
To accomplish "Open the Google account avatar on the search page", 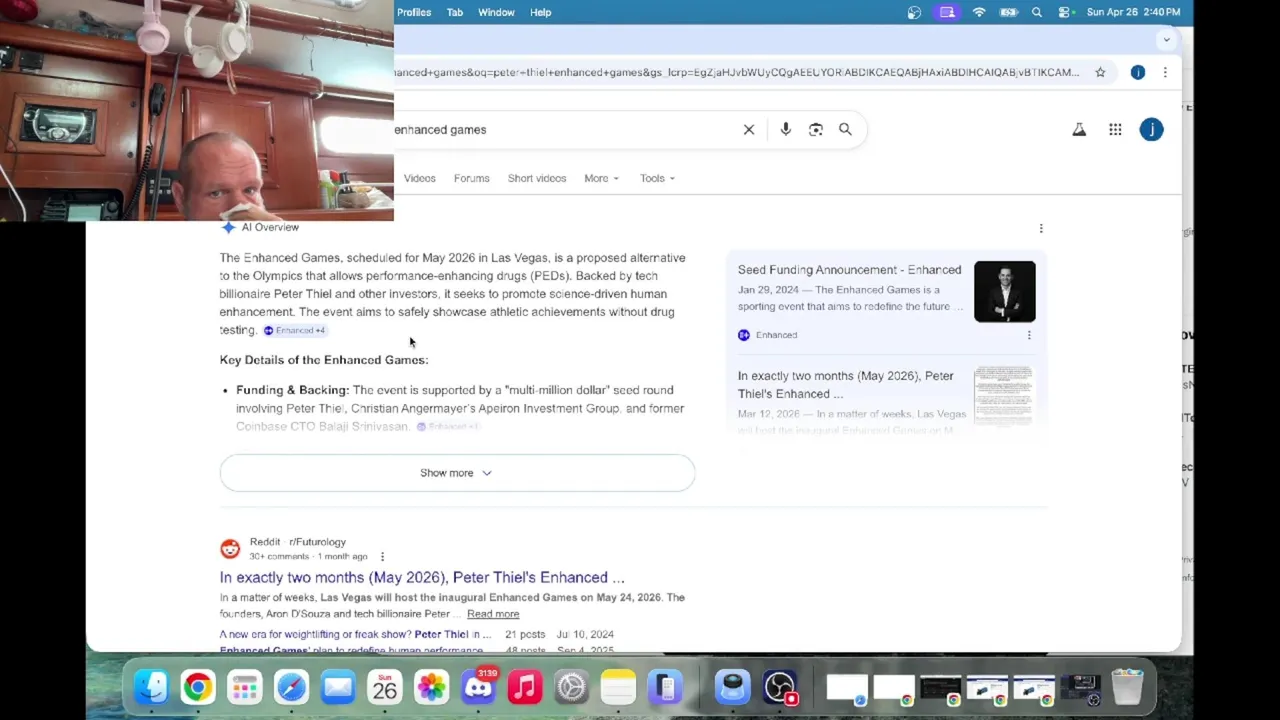I will (1152, 129).
